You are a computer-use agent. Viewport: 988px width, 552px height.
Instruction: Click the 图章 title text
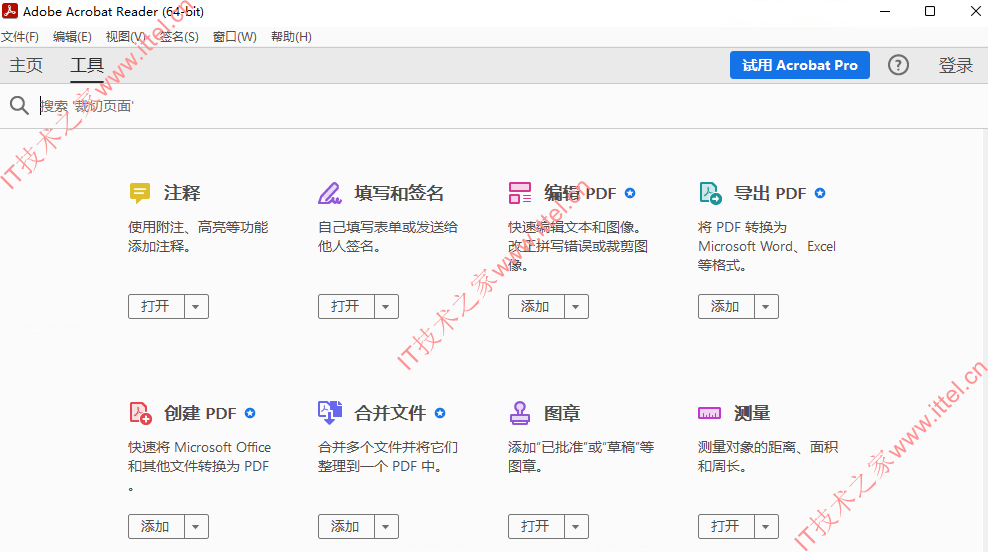pos(562,413)
